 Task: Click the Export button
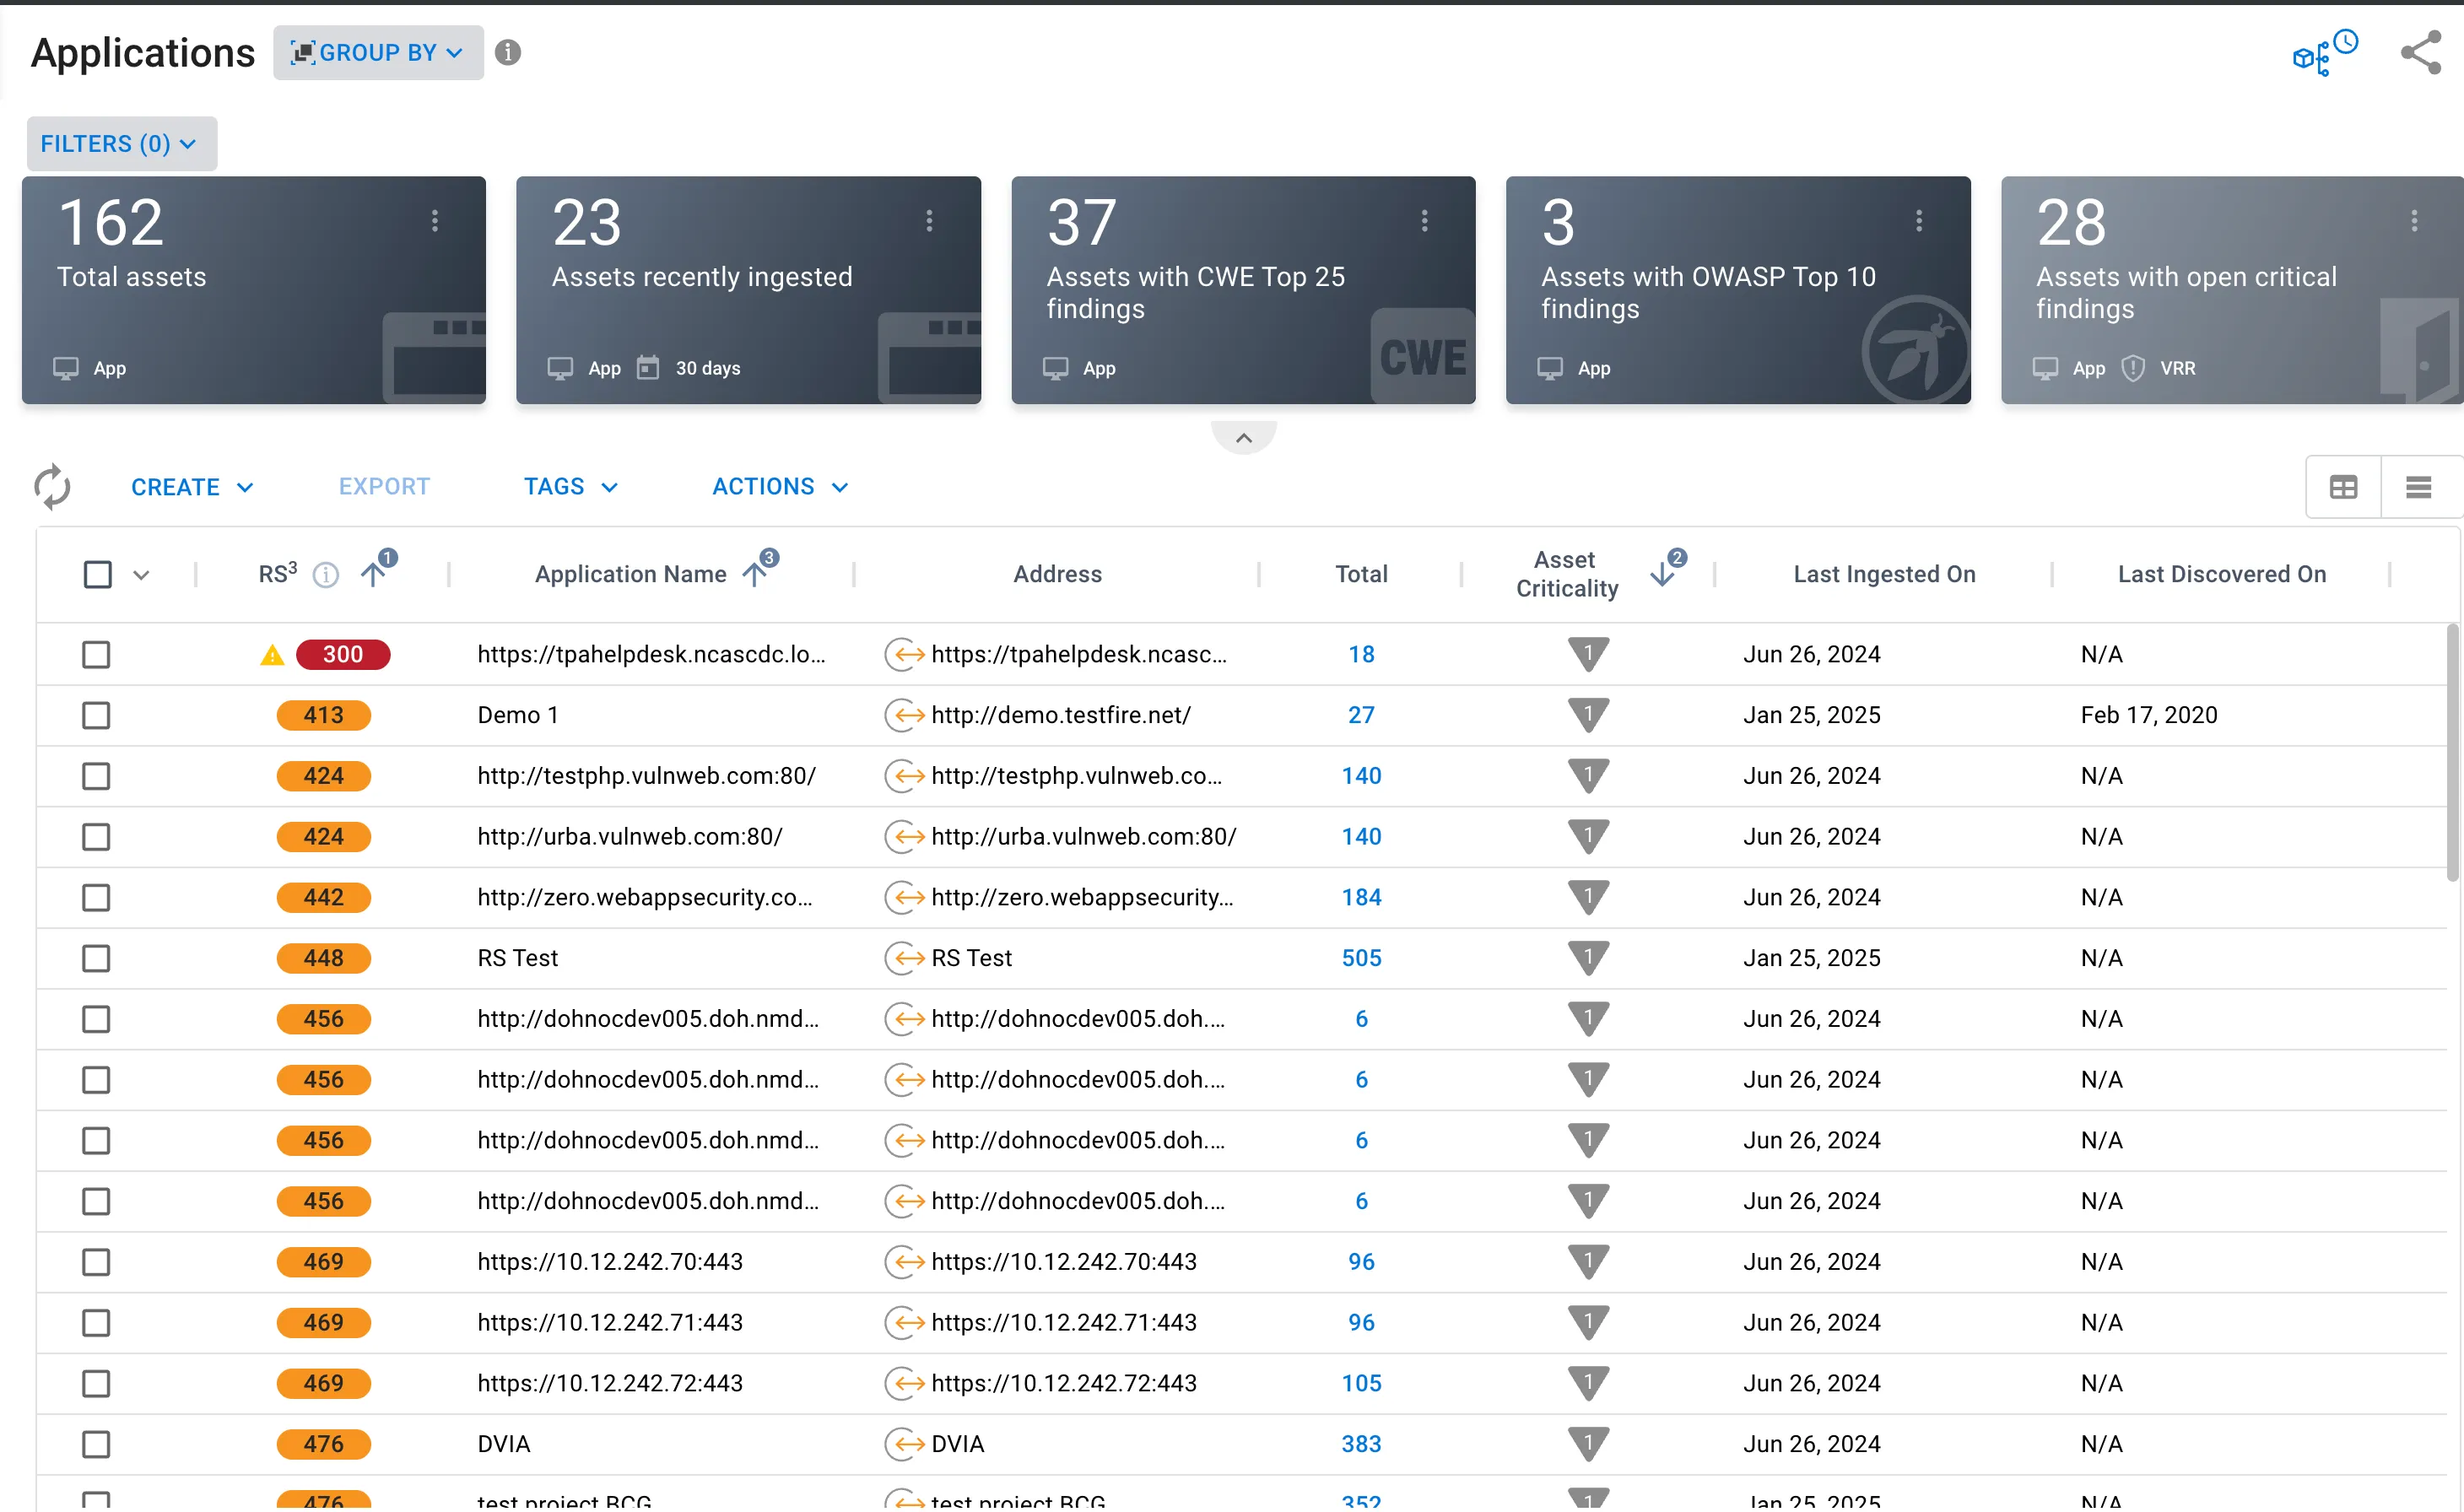coord(384,487)
